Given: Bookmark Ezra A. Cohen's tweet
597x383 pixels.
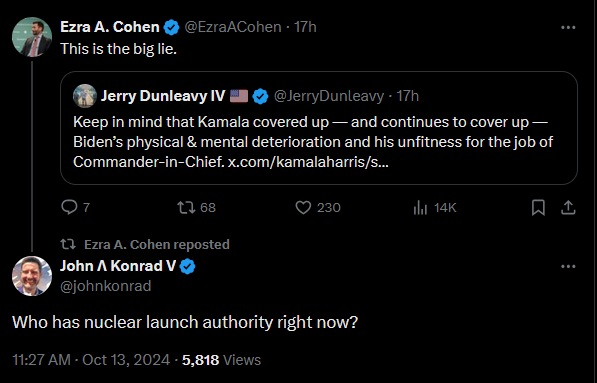Looking at the screenshot, I should (x=538, y=207).
